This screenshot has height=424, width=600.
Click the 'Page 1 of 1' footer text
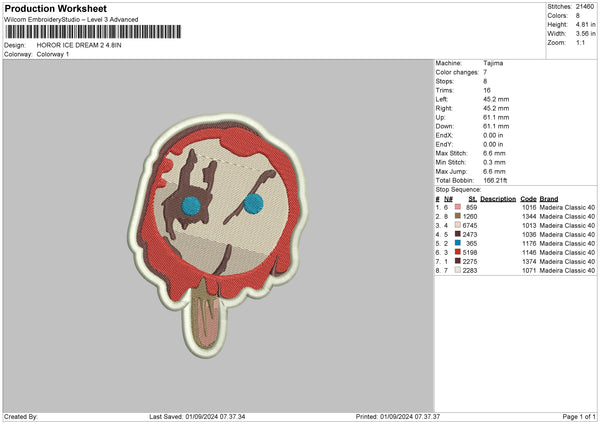pyautogui.click(x=579, y=416)
